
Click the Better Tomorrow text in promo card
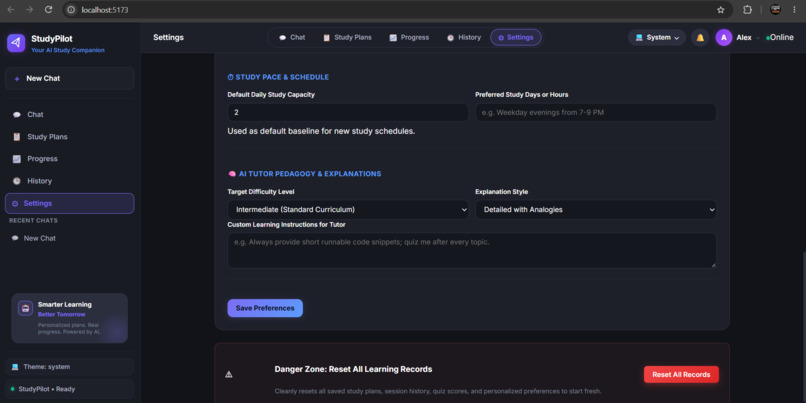pyautogui.click(x=62, y=314)
